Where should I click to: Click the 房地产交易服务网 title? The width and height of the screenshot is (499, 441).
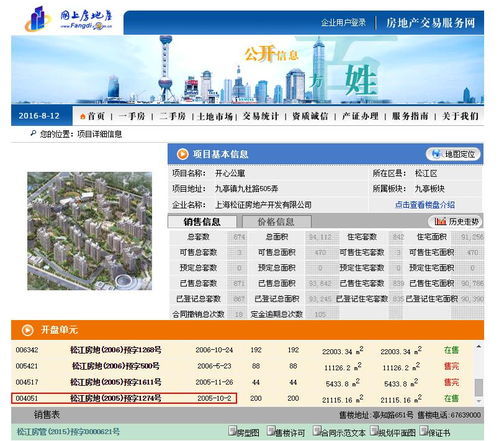coord(430,23)
